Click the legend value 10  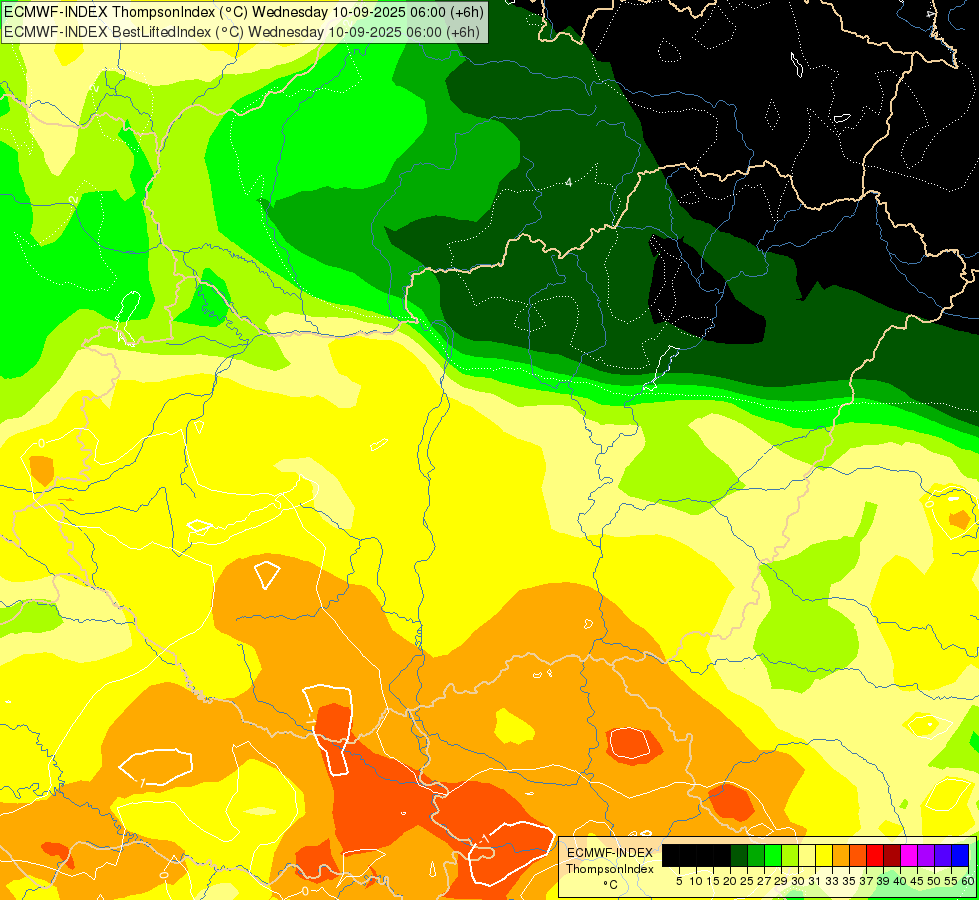696,881
